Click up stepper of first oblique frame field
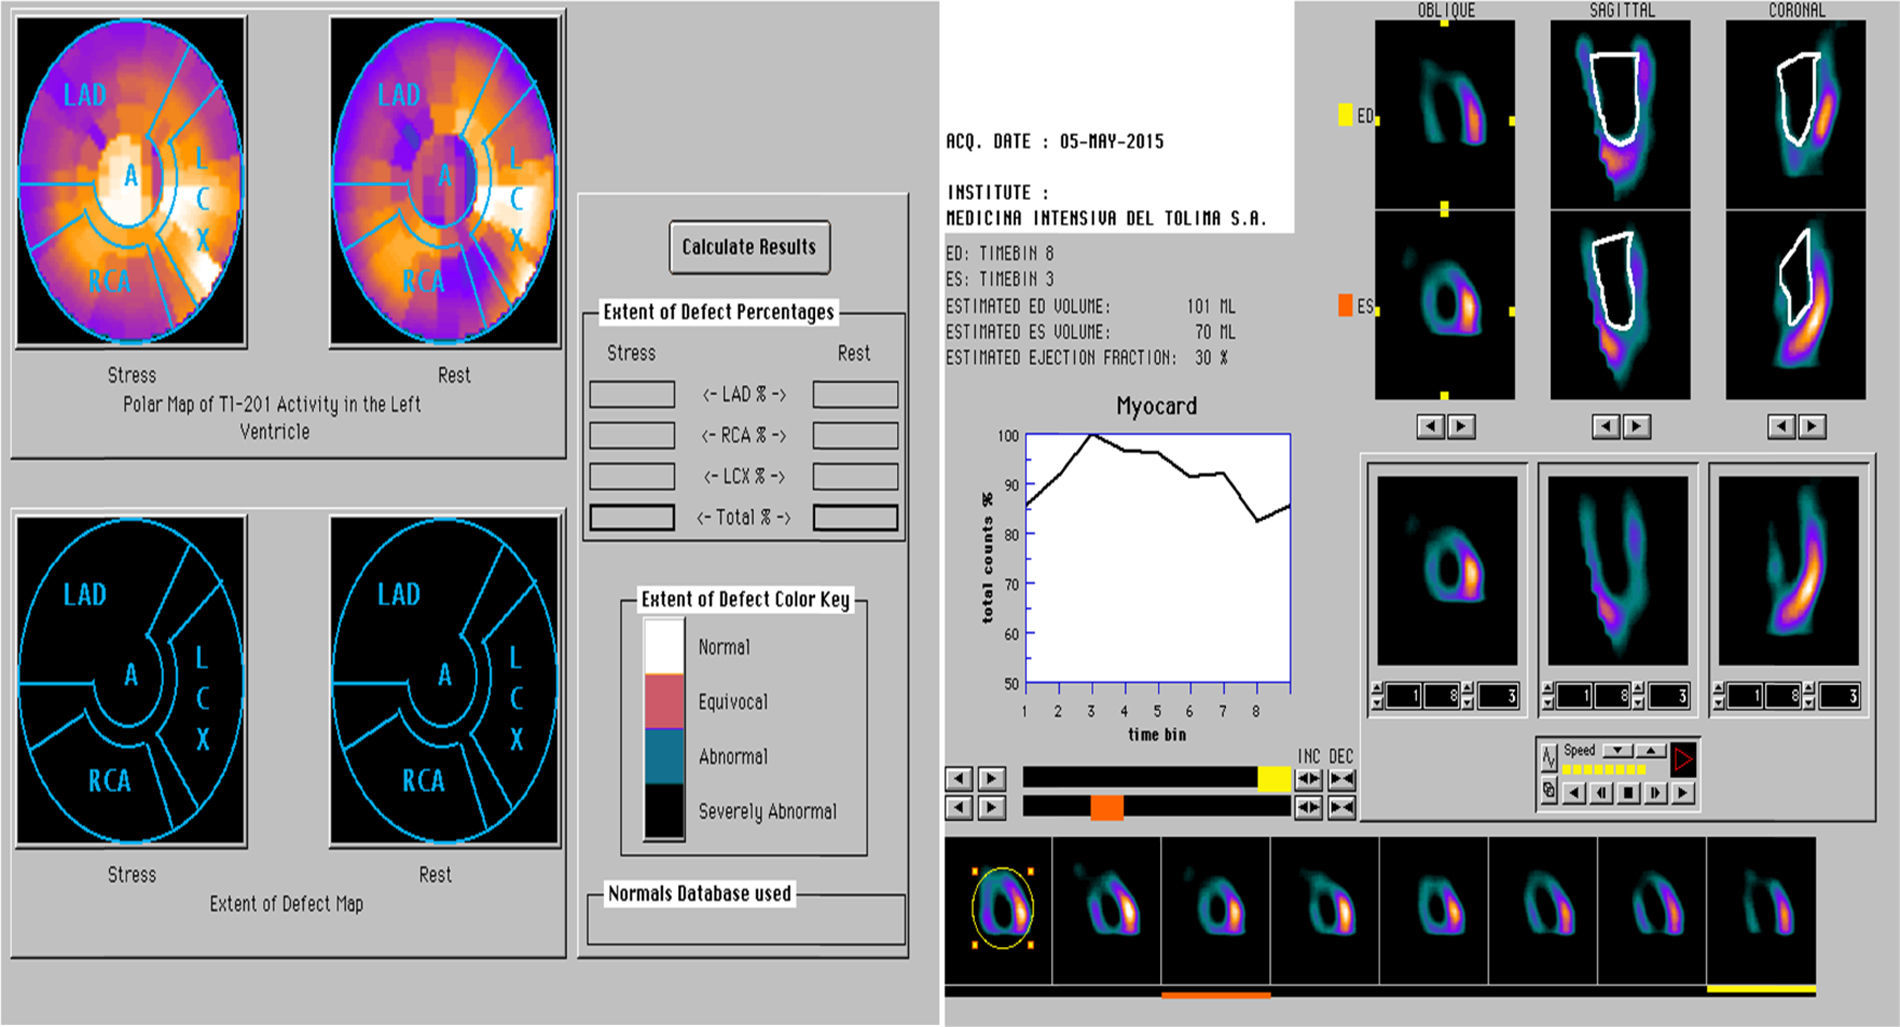Image resolution: width=1900 pixels, height=1027 pixels. (1377, 689)
